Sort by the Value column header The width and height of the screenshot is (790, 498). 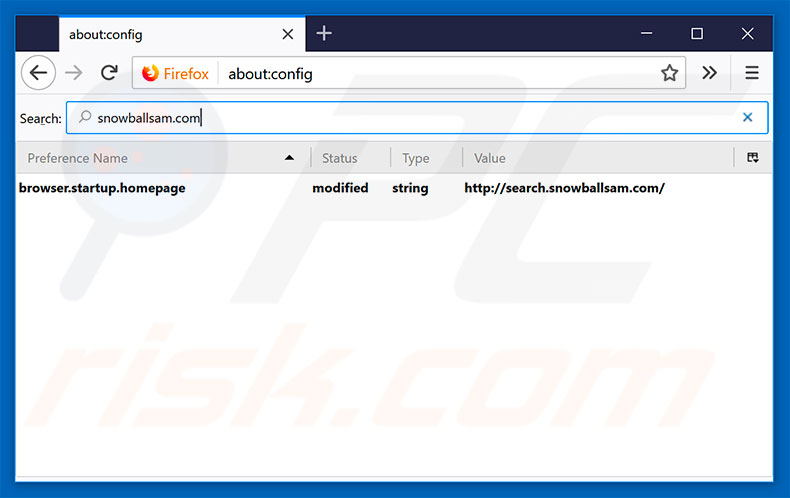(598, 158)
